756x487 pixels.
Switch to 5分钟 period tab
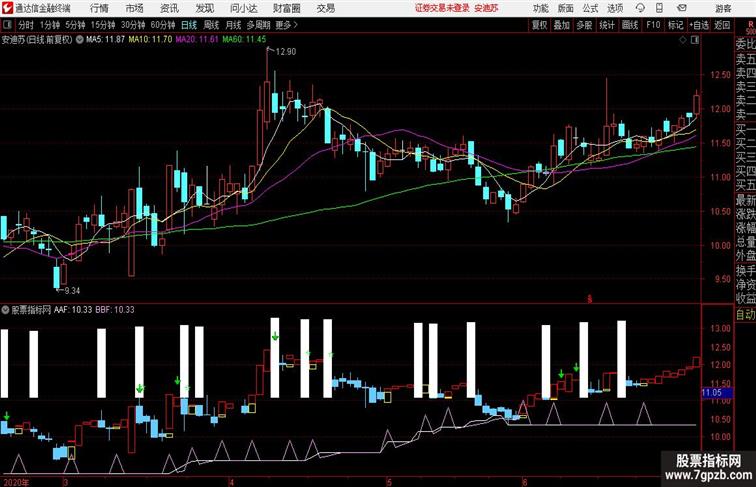click(x=75, y=25)
